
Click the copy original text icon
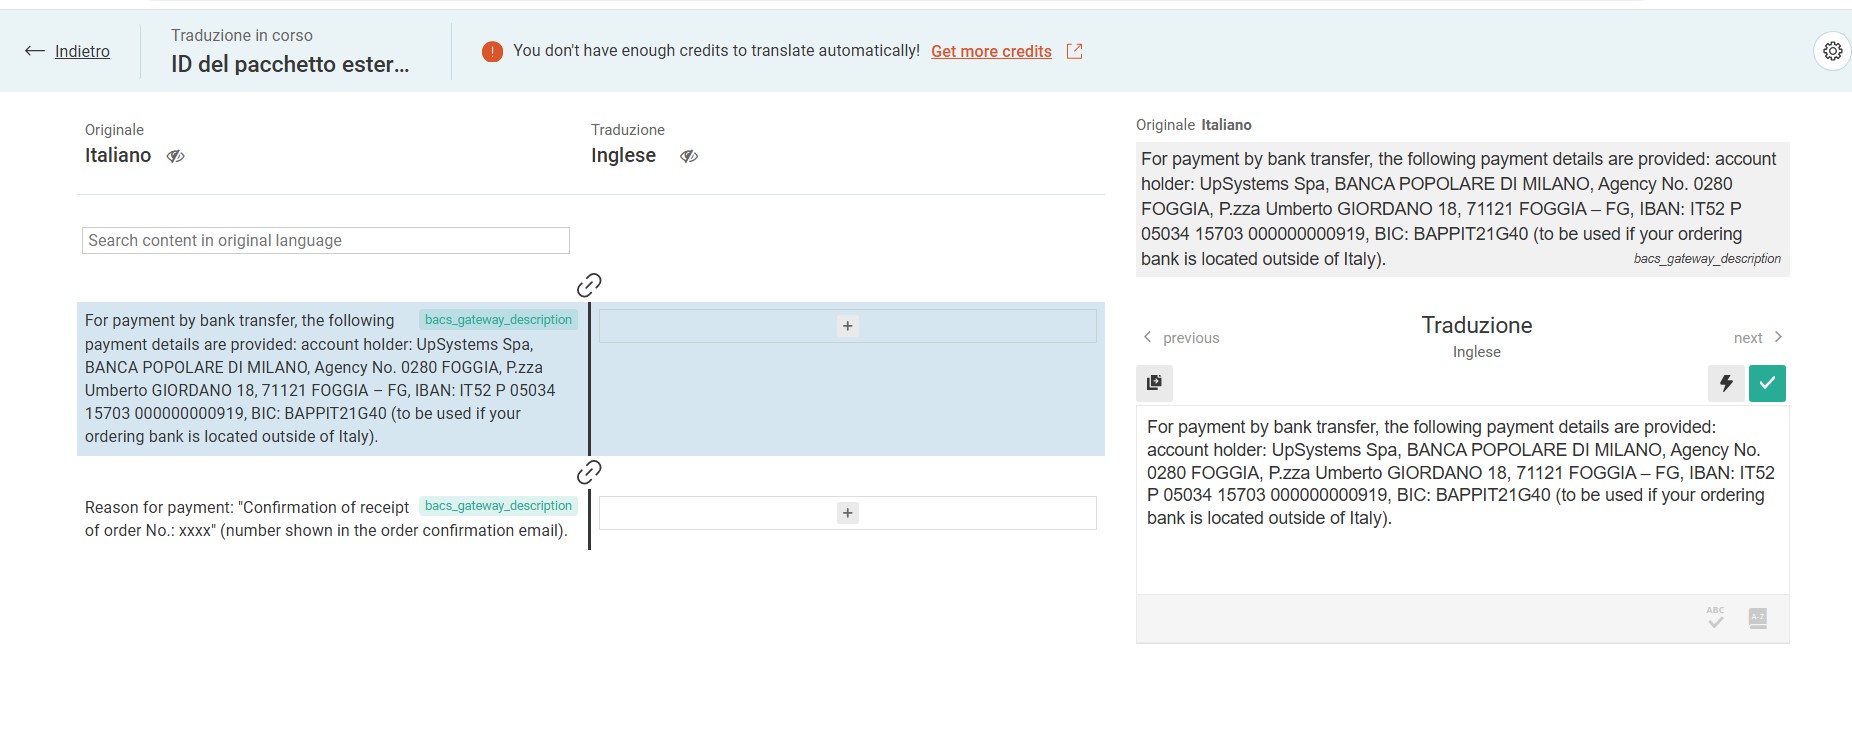1154,383
